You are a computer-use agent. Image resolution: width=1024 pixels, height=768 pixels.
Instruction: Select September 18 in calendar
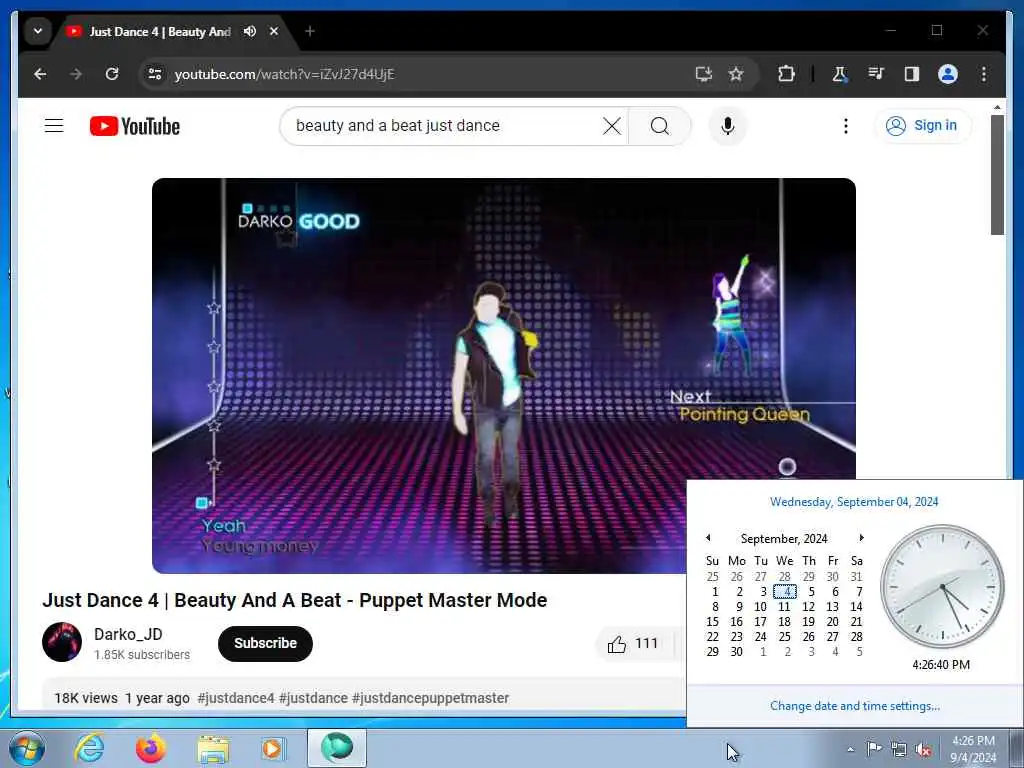pos(784,622)
